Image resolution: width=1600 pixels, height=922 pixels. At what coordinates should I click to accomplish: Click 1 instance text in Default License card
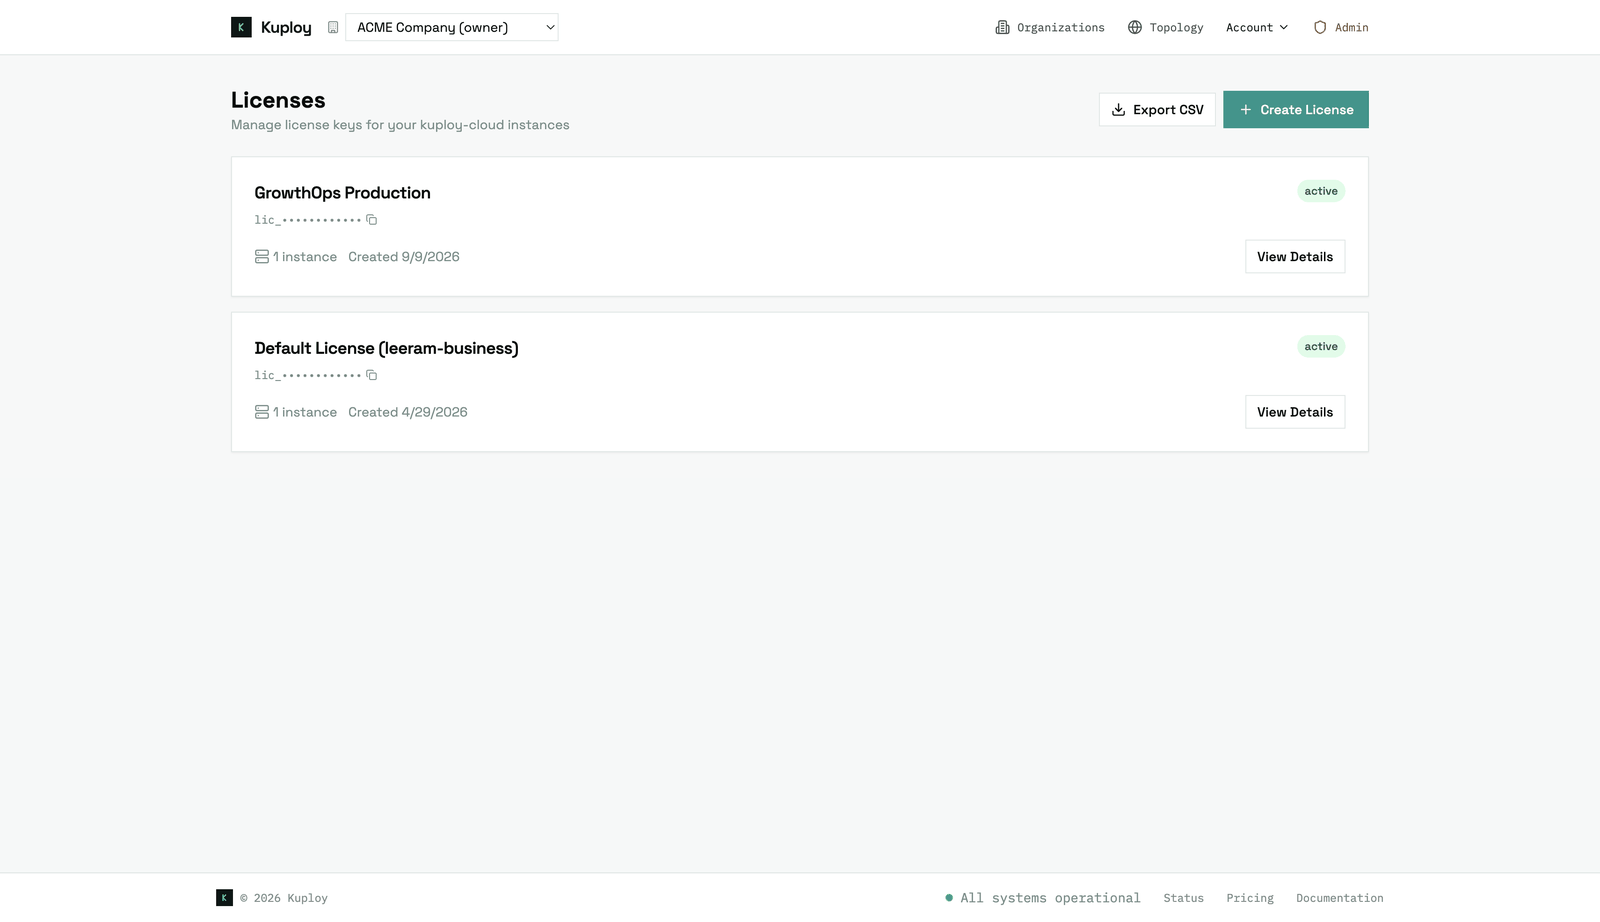(305, 412)
